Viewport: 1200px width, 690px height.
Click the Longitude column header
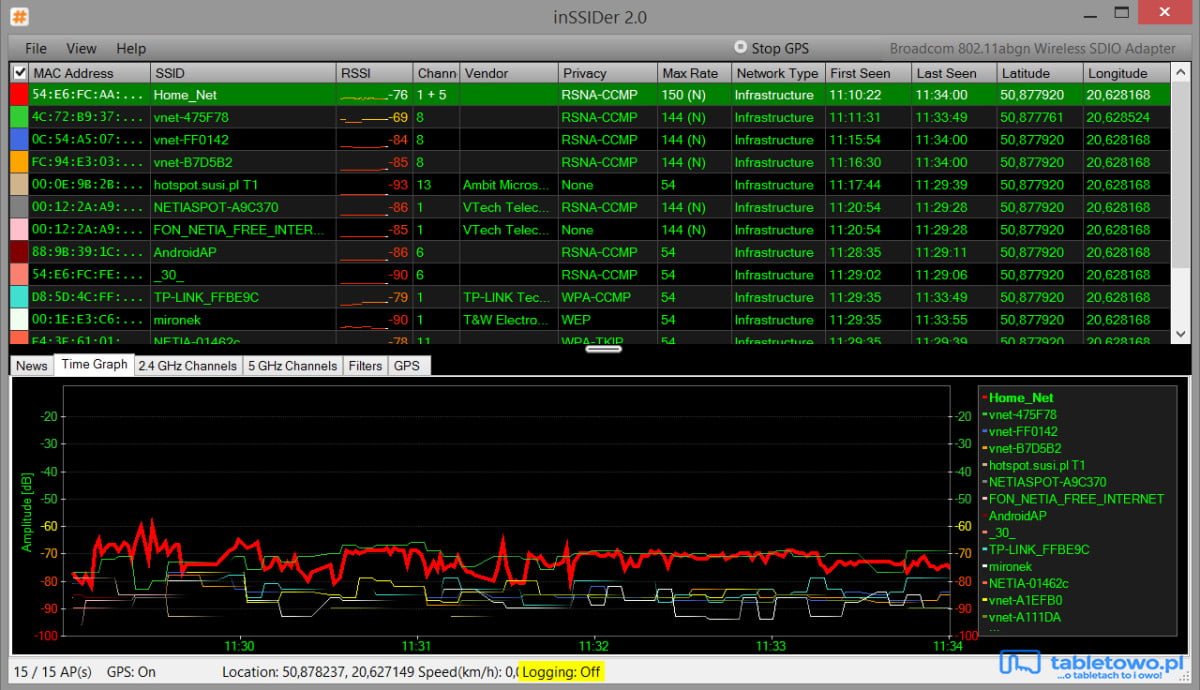(1127, 73)
